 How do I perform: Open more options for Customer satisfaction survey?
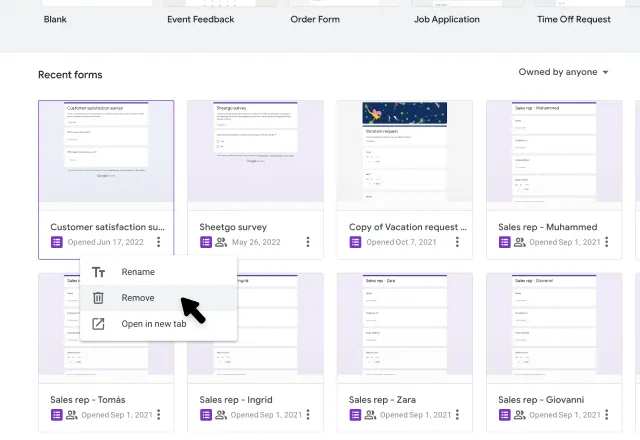159,242
